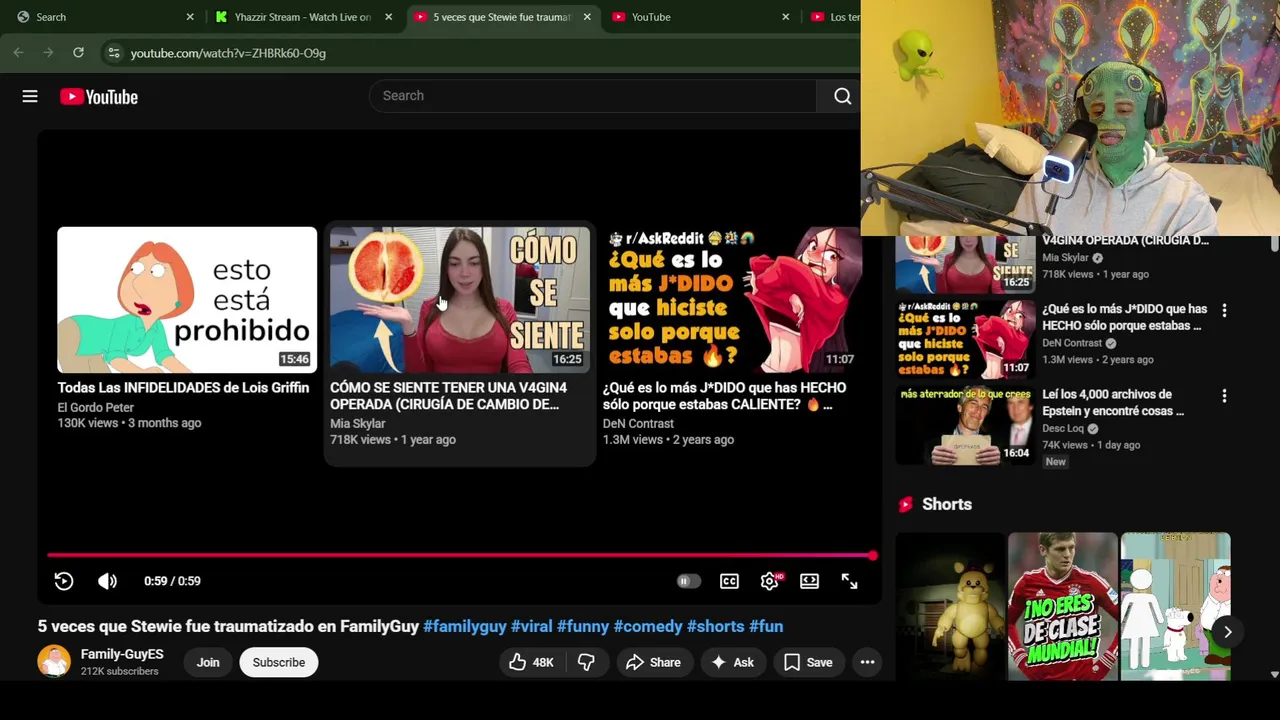
Task: Click the replay video button
Action: [63, 581]
